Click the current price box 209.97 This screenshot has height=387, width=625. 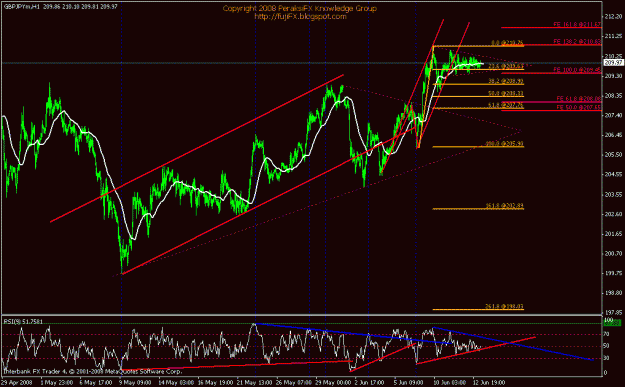tap(613, 63)
